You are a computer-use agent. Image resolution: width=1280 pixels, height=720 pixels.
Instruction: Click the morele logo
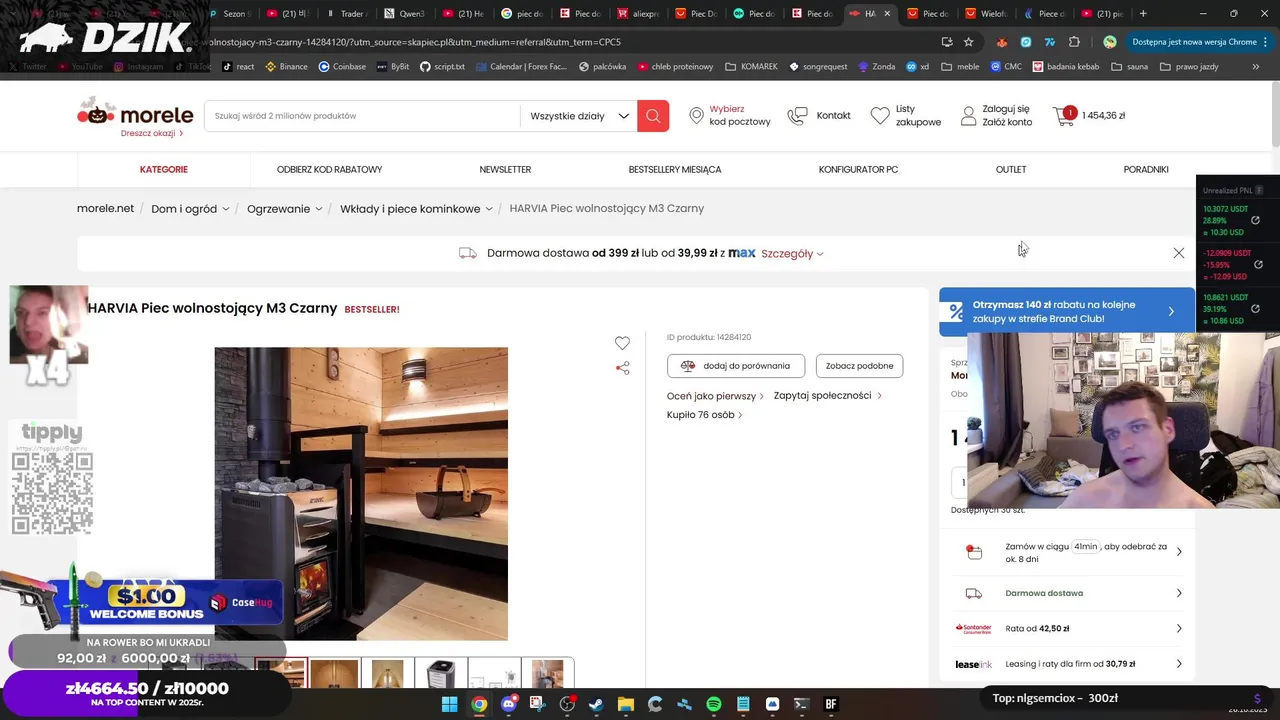(x=135, y=113)
